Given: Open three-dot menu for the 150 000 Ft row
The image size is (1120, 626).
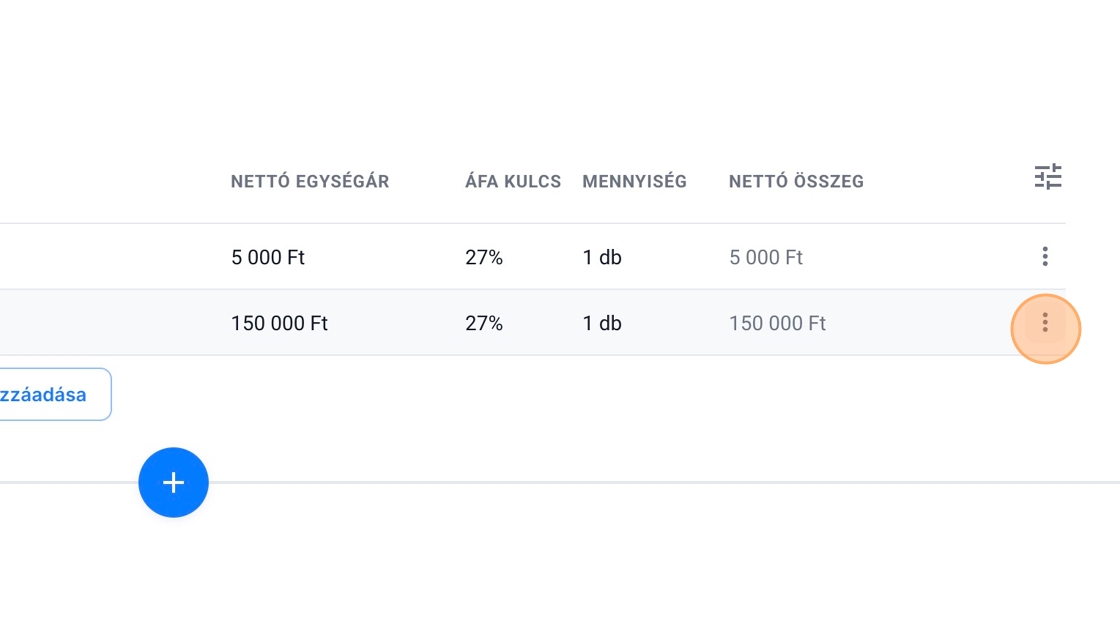Looking at the screenshot, I should point(1045,323).
